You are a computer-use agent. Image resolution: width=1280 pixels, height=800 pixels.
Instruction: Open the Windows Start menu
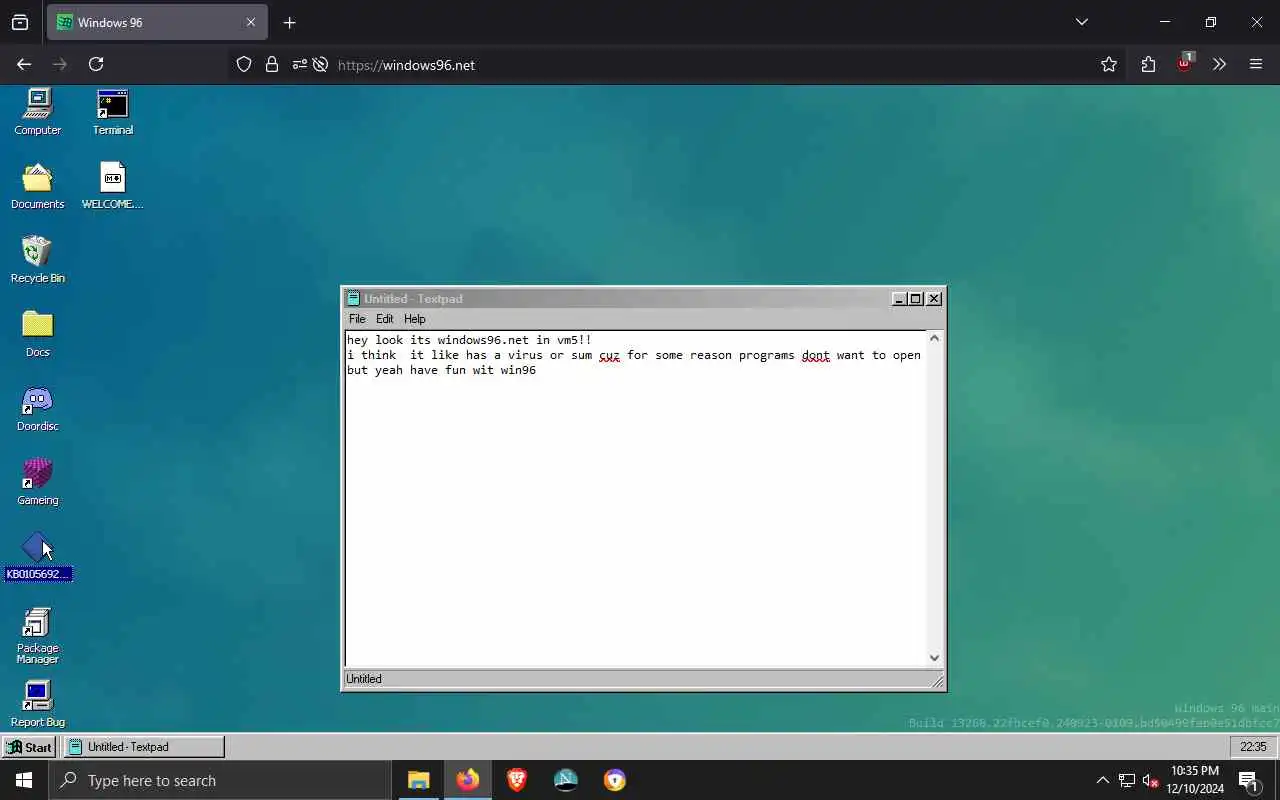tap(24, 781)
